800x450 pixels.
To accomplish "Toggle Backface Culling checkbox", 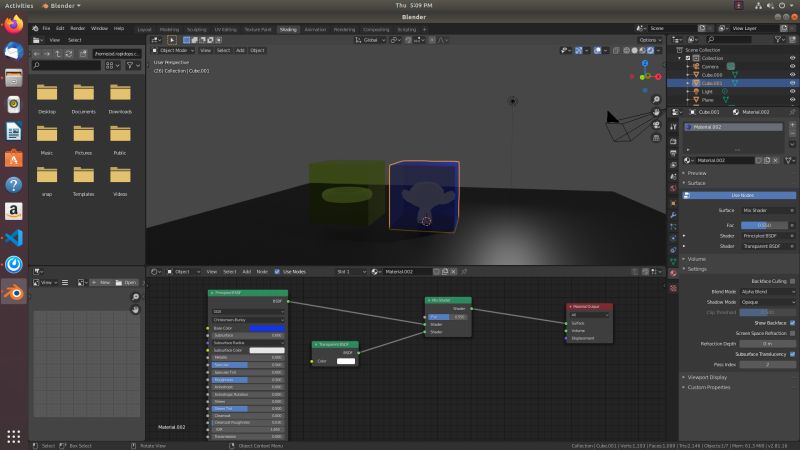I will tap(792, 281).
